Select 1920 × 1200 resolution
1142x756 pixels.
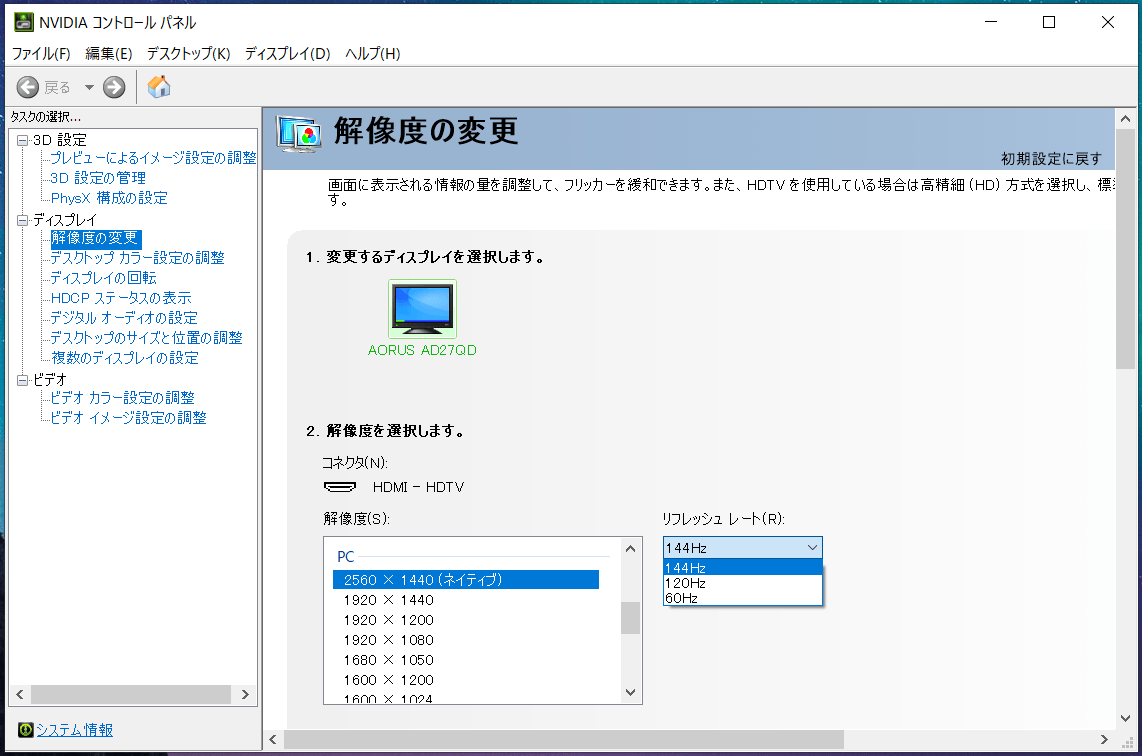(465, 620)
